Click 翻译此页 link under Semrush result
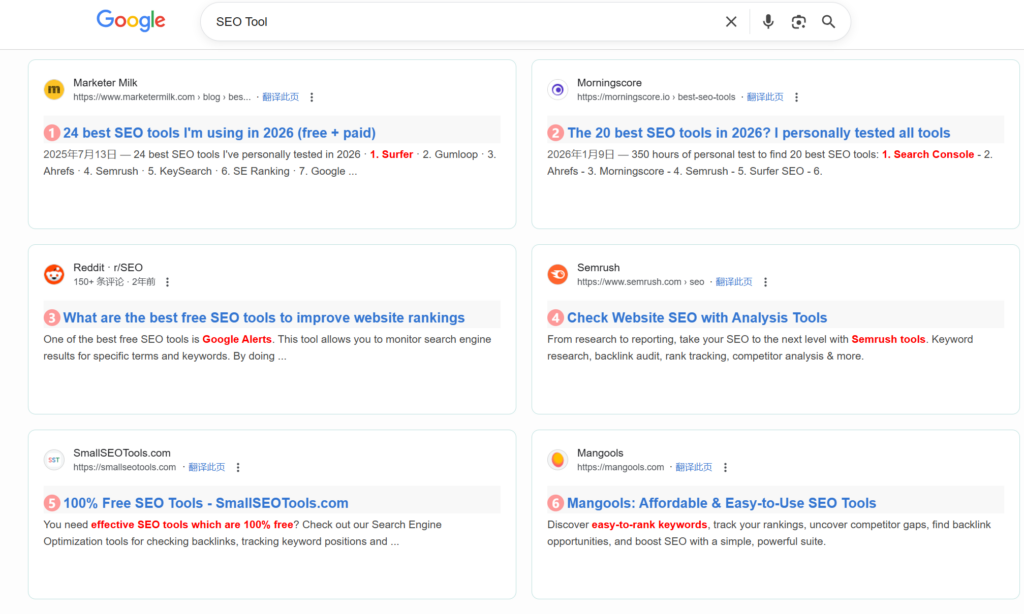This screenshot has height=614, width=1024. tap(734, 282)
